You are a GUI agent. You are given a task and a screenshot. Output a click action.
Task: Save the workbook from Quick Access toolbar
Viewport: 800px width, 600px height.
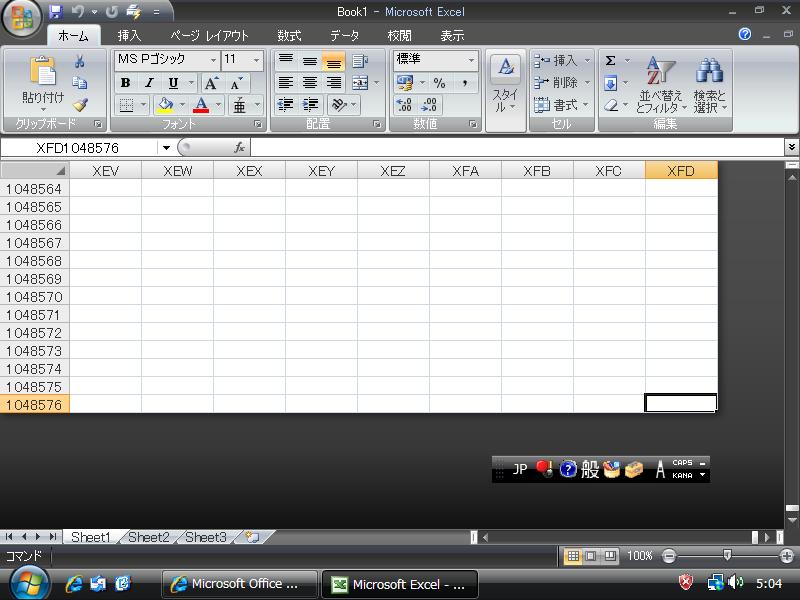[x=55, y=11]
